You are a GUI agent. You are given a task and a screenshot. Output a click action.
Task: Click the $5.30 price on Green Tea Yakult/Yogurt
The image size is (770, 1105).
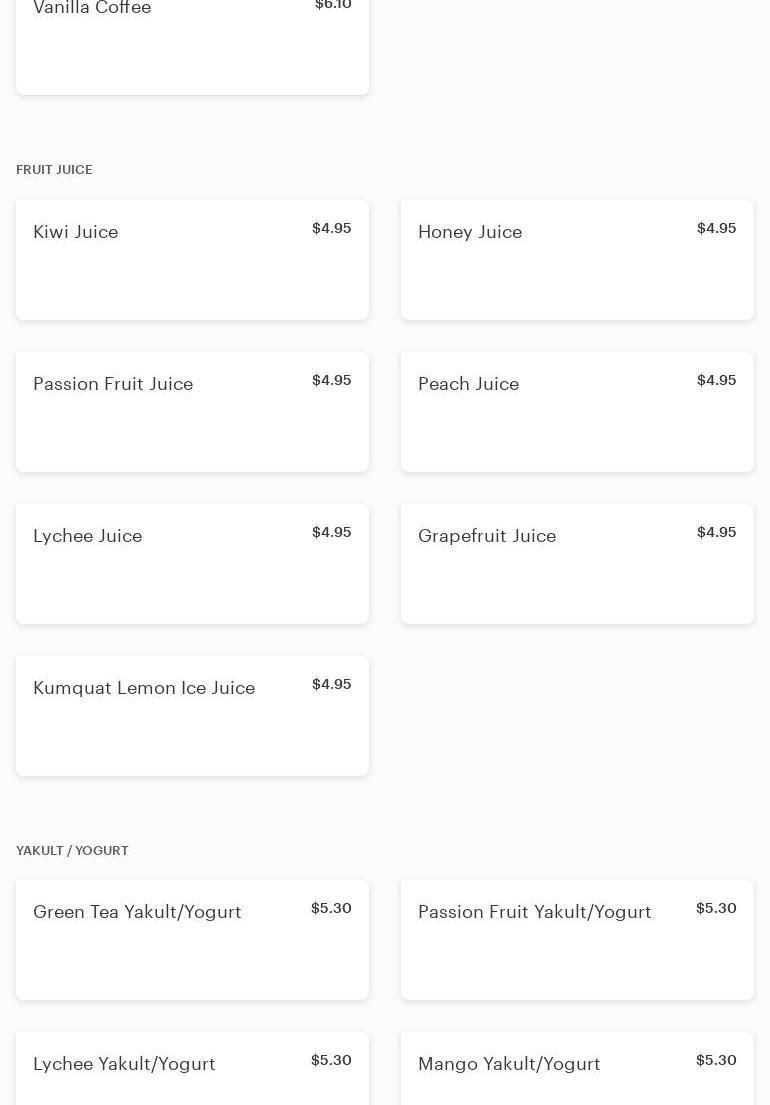[x=331, y=908]
